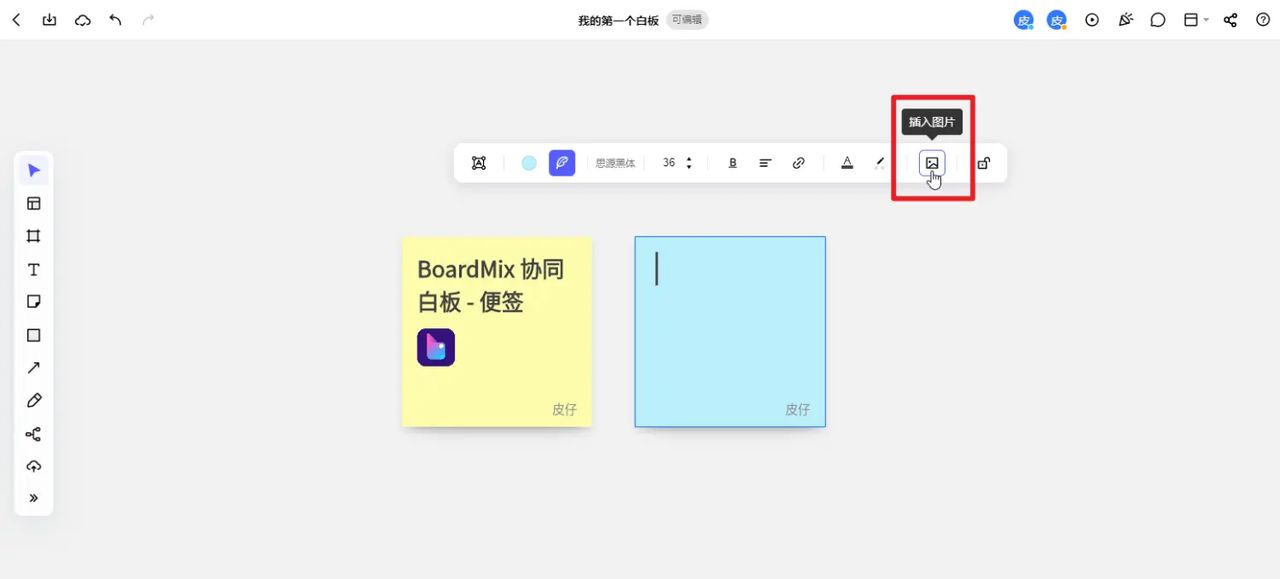Viewport: 1280px width, 579px height.
Task: Undo the last action
Action: [116, 20]
